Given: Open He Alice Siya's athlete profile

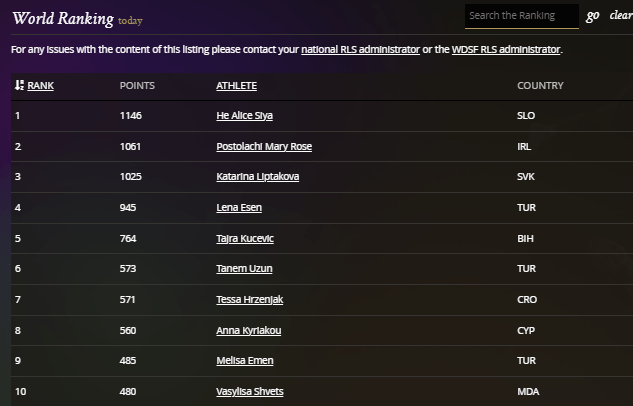Looking at the screenshot, I should 244,116.
